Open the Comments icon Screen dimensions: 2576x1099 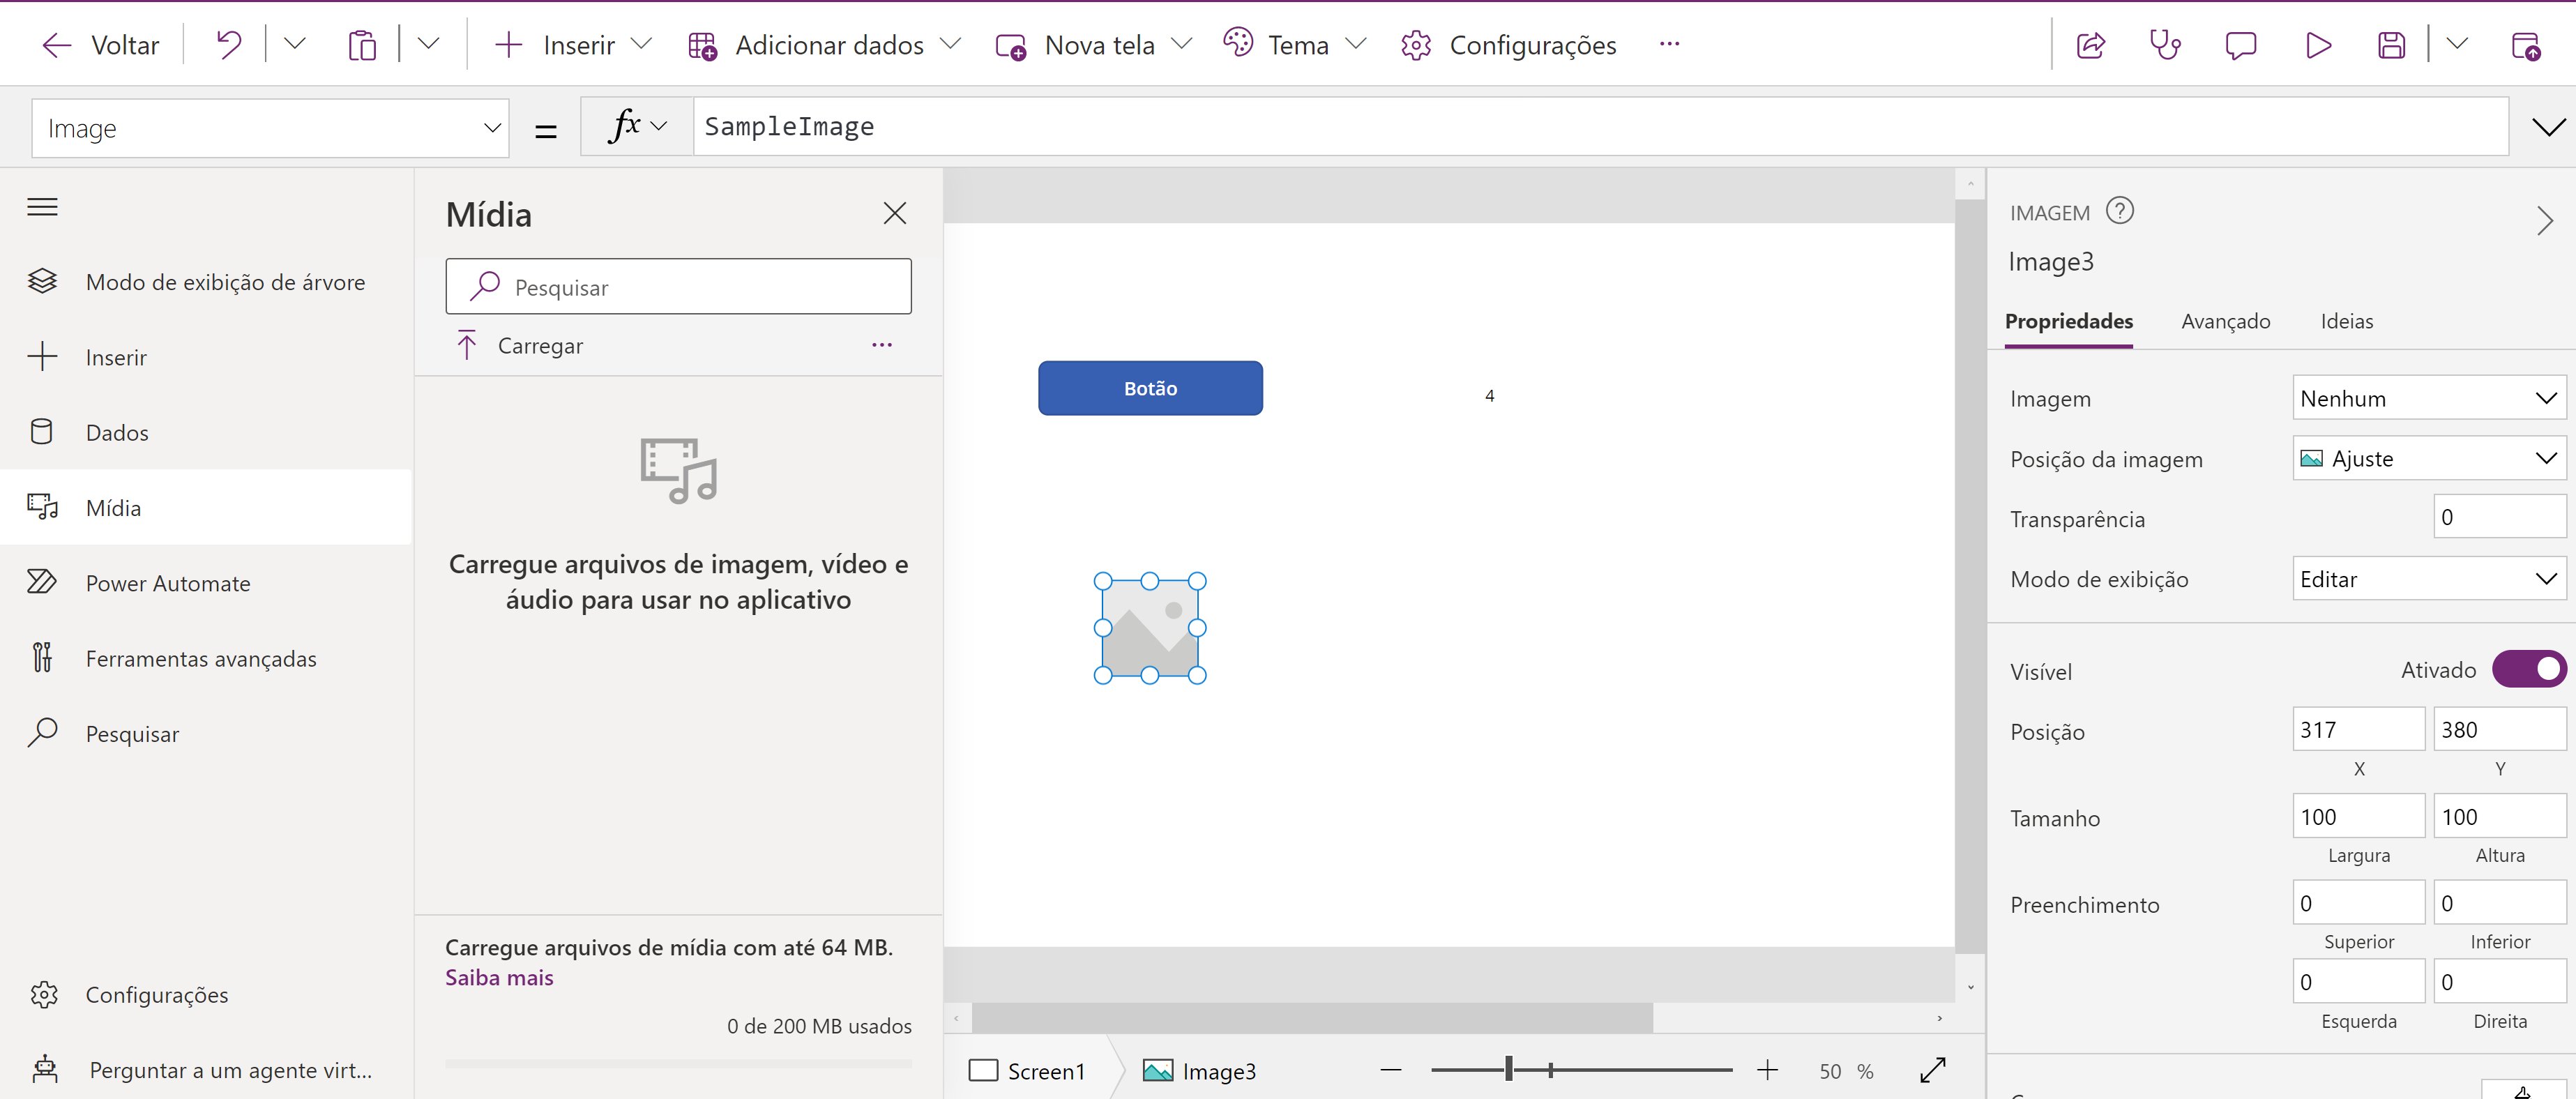point(2241,45)
